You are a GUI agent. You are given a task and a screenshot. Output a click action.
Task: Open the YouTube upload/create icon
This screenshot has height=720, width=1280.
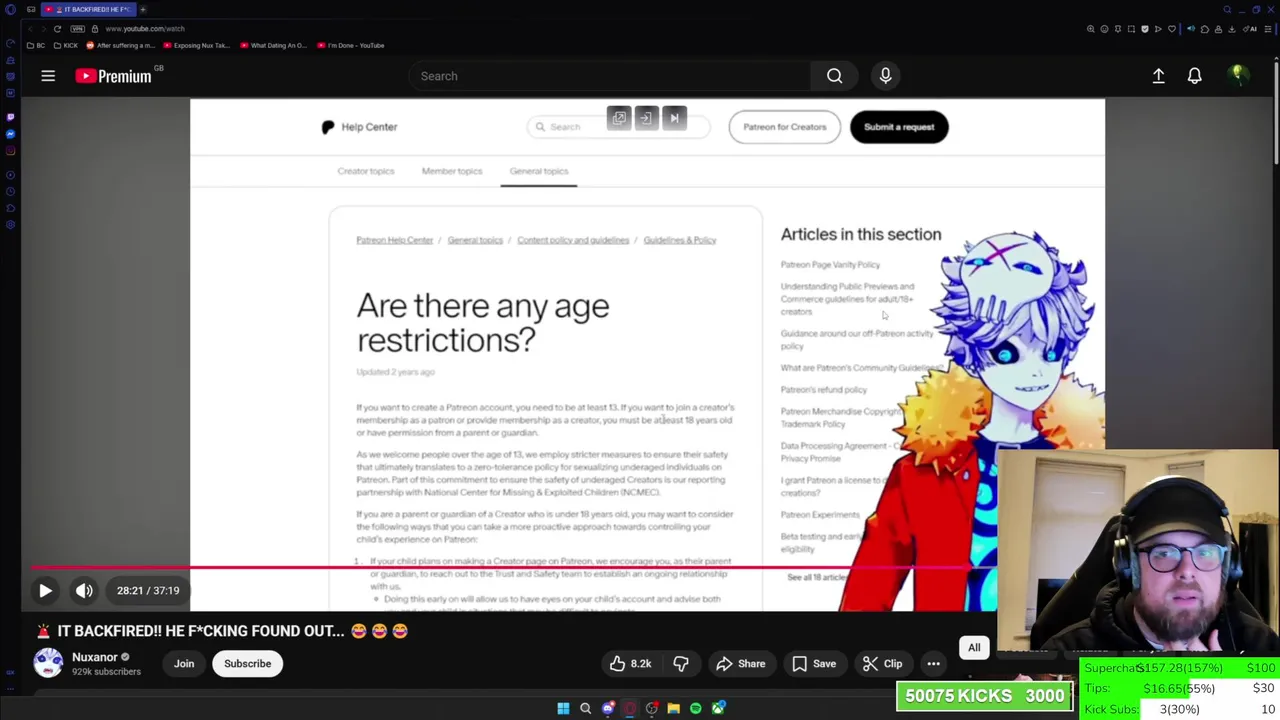(x=1158, y=76)
